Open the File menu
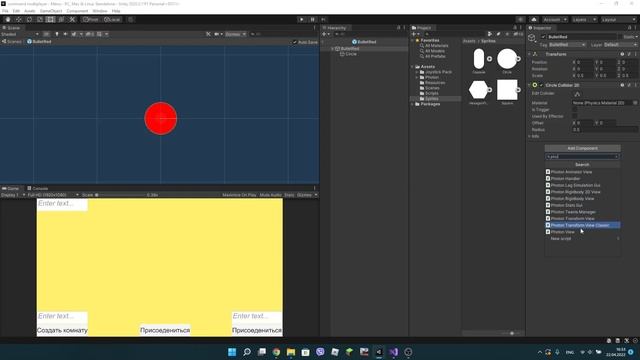Screen dimensions: 640x360 [x=5, y=11]
